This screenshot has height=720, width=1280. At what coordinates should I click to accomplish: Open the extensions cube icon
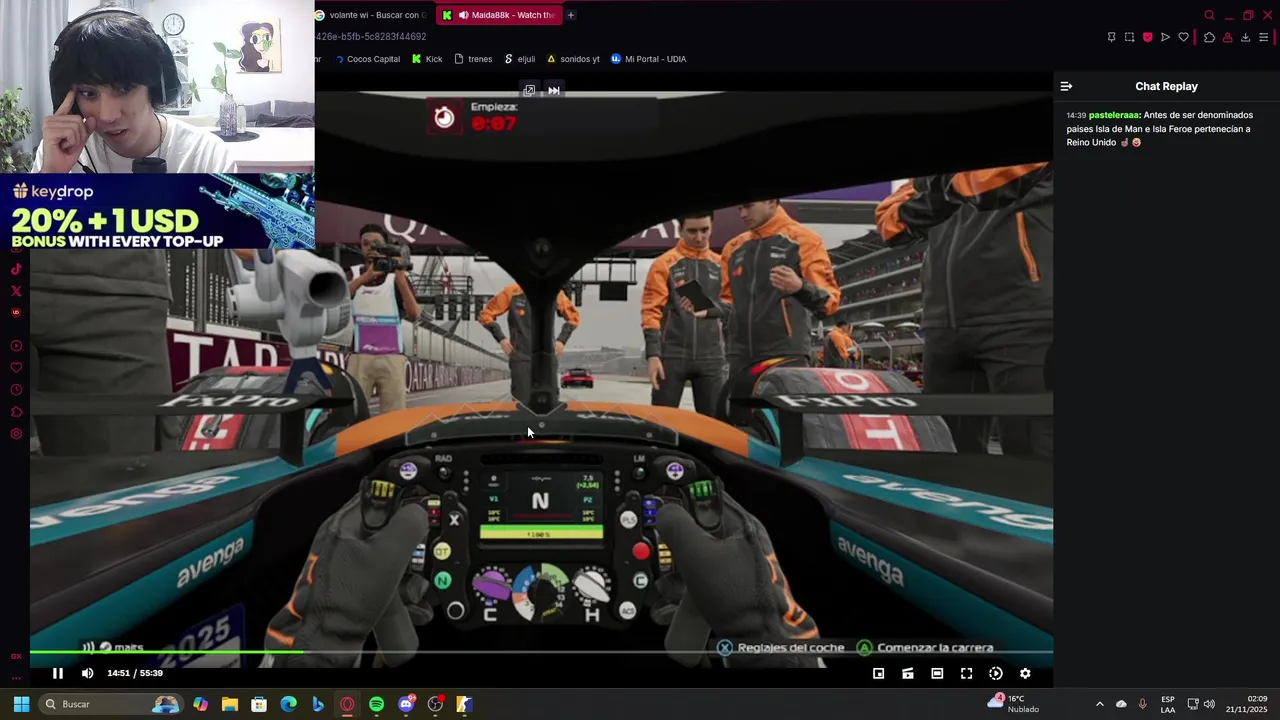coord(1209,37)
